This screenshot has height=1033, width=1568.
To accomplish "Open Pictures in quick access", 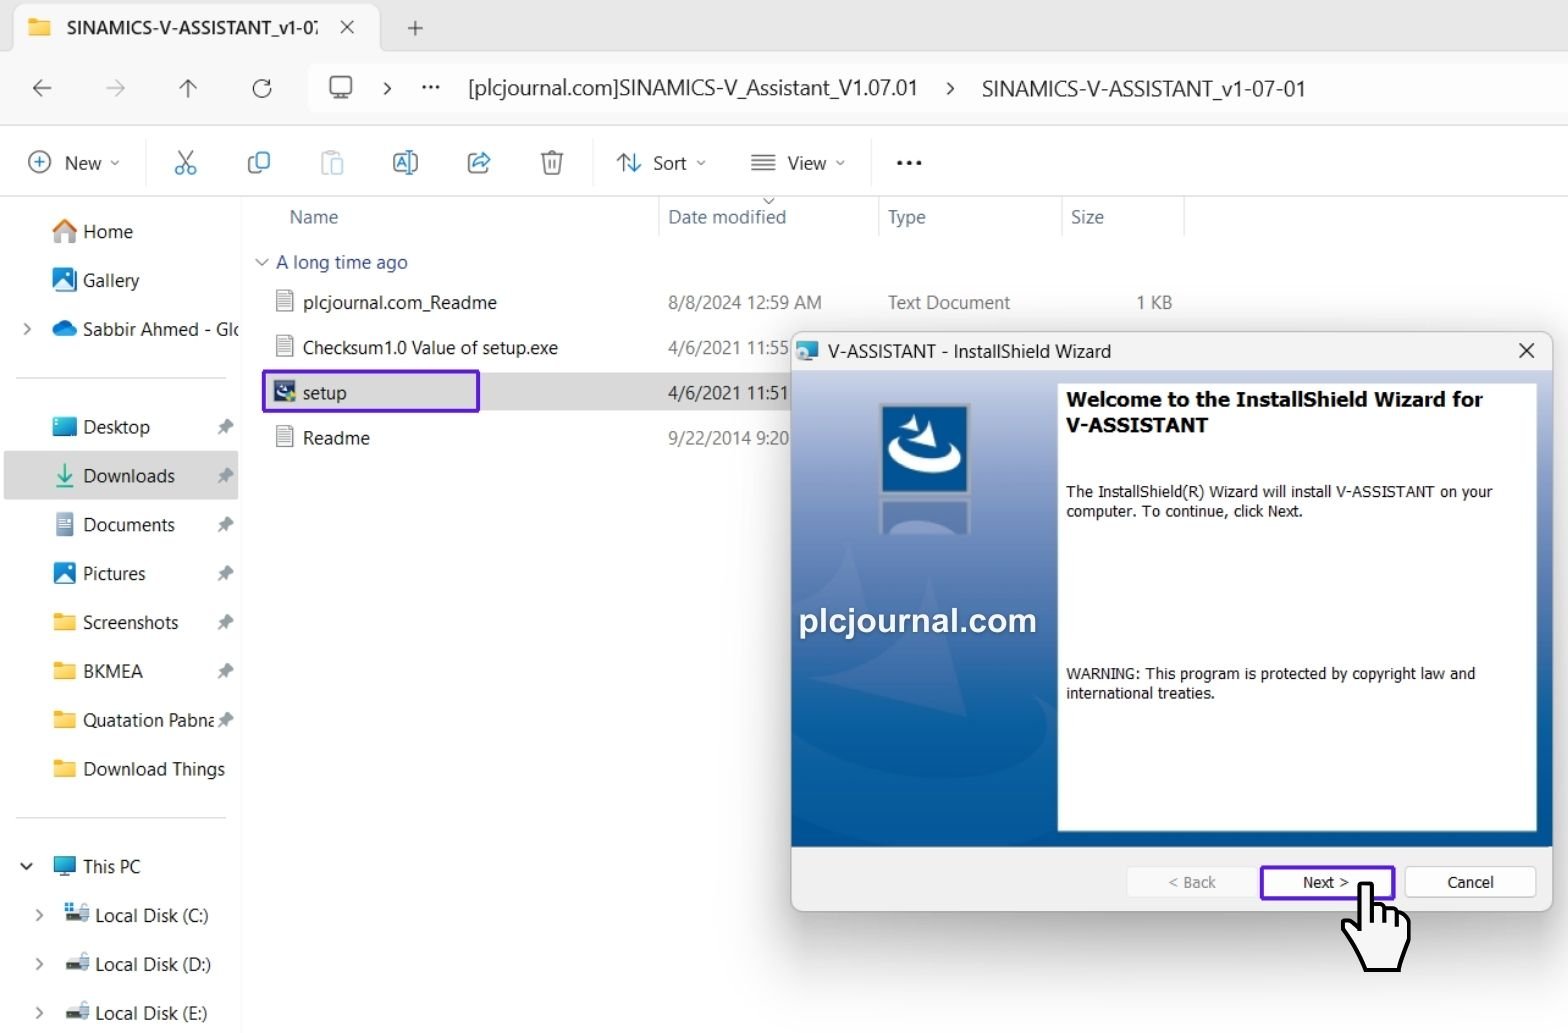I will tap(114, 573).
